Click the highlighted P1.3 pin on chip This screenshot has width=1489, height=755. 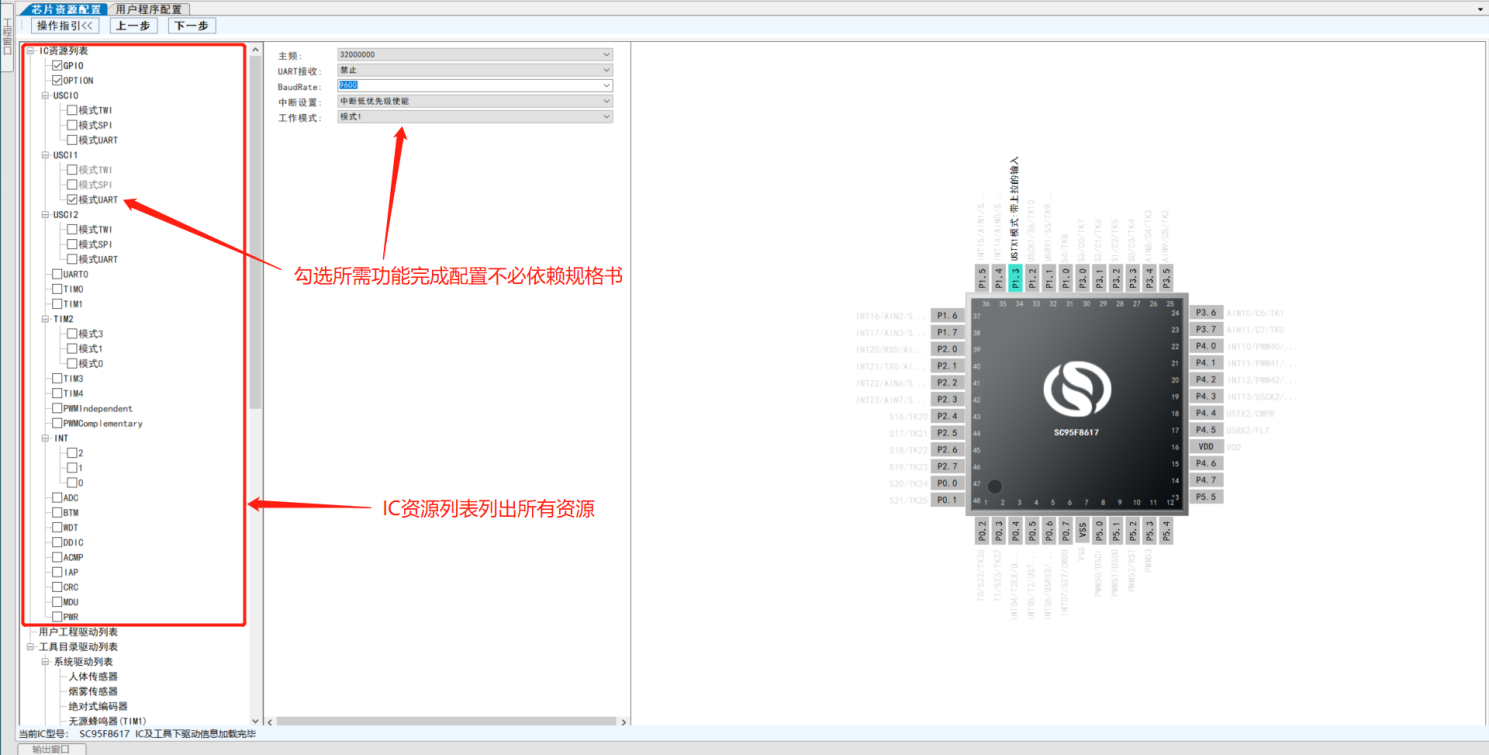1016,278
